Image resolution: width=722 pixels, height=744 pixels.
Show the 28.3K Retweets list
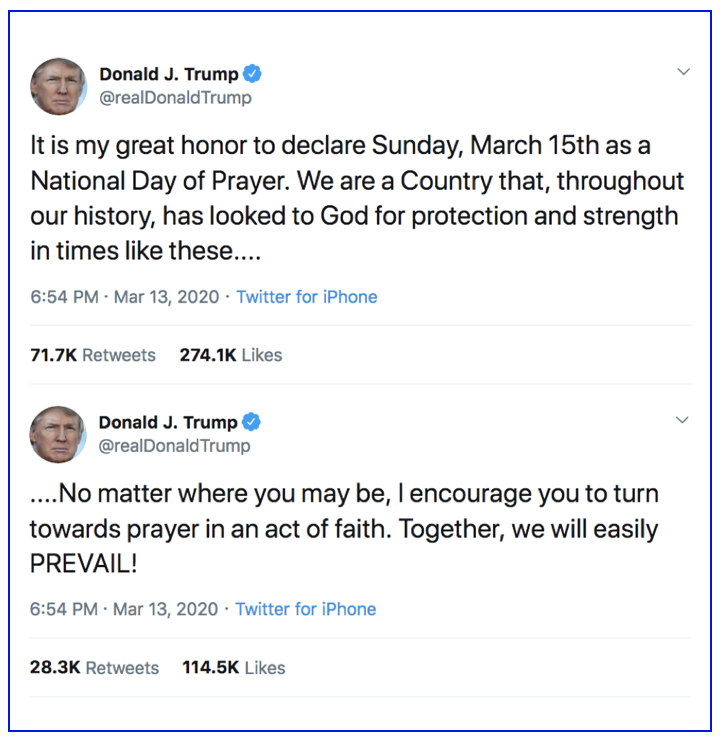94,667
